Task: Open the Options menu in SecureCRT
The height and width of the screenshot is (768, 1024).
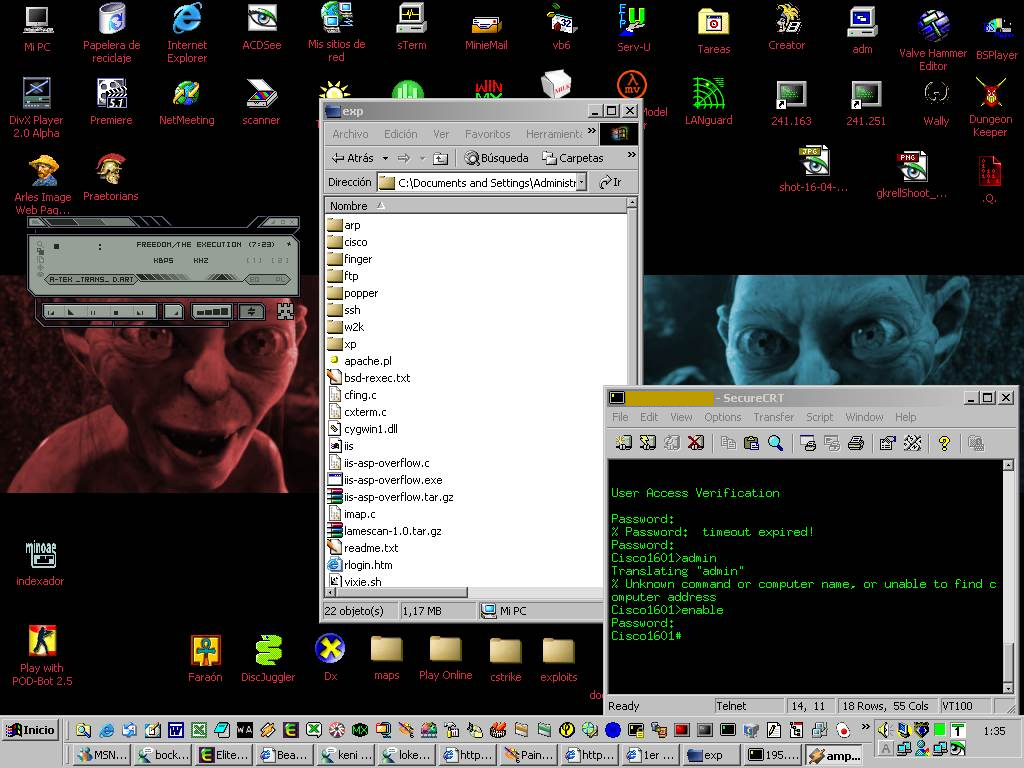Action: [x=722, y=417]
